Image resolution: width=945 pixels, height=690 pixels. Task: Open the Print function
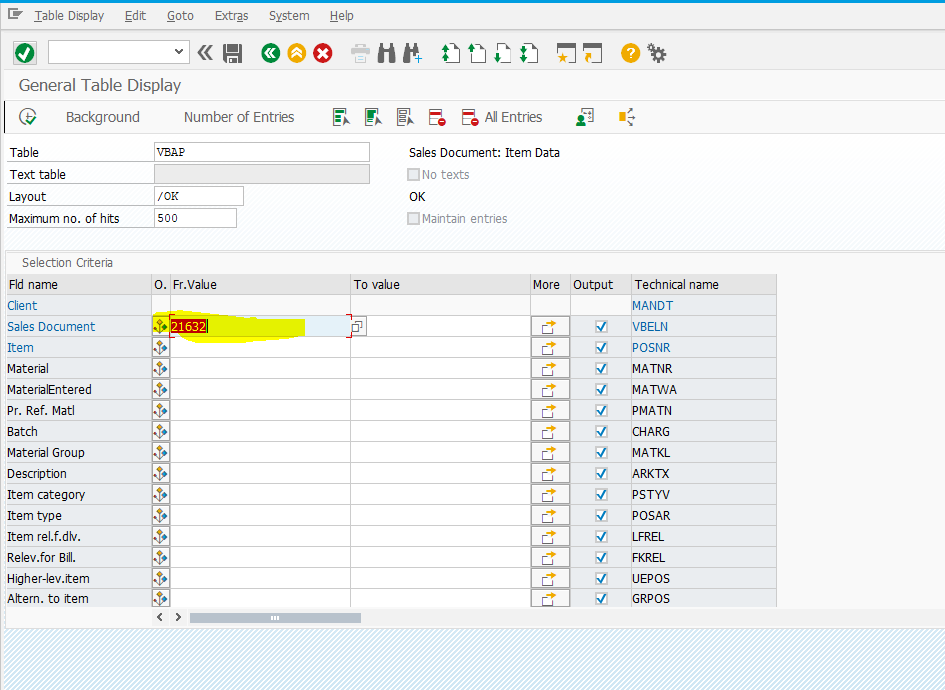pos(359,52)
